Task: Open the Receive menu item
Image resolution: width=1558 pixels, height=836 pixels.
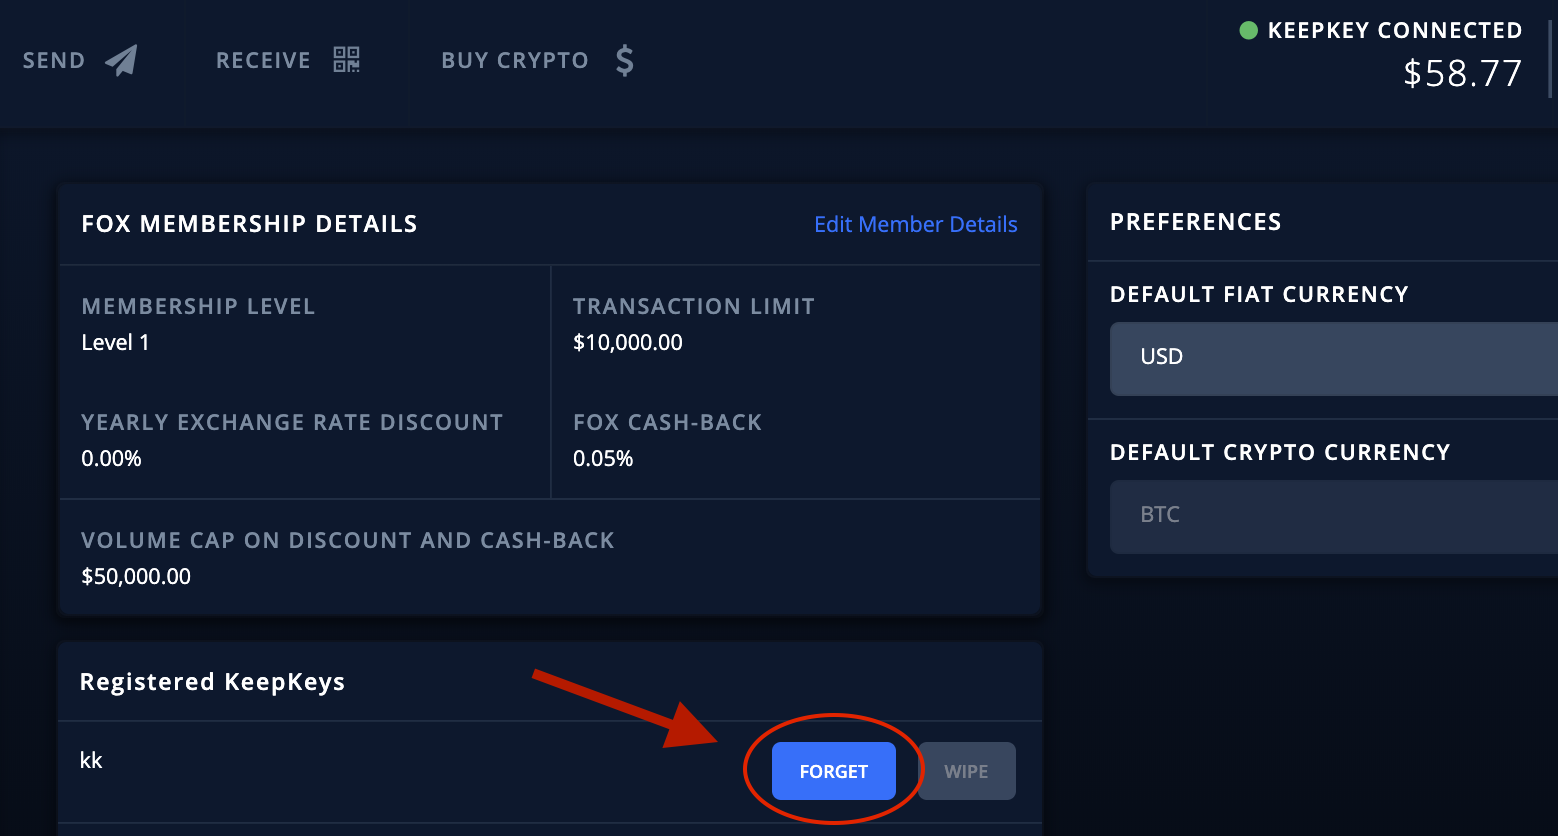Action: [x=288, y=60]
